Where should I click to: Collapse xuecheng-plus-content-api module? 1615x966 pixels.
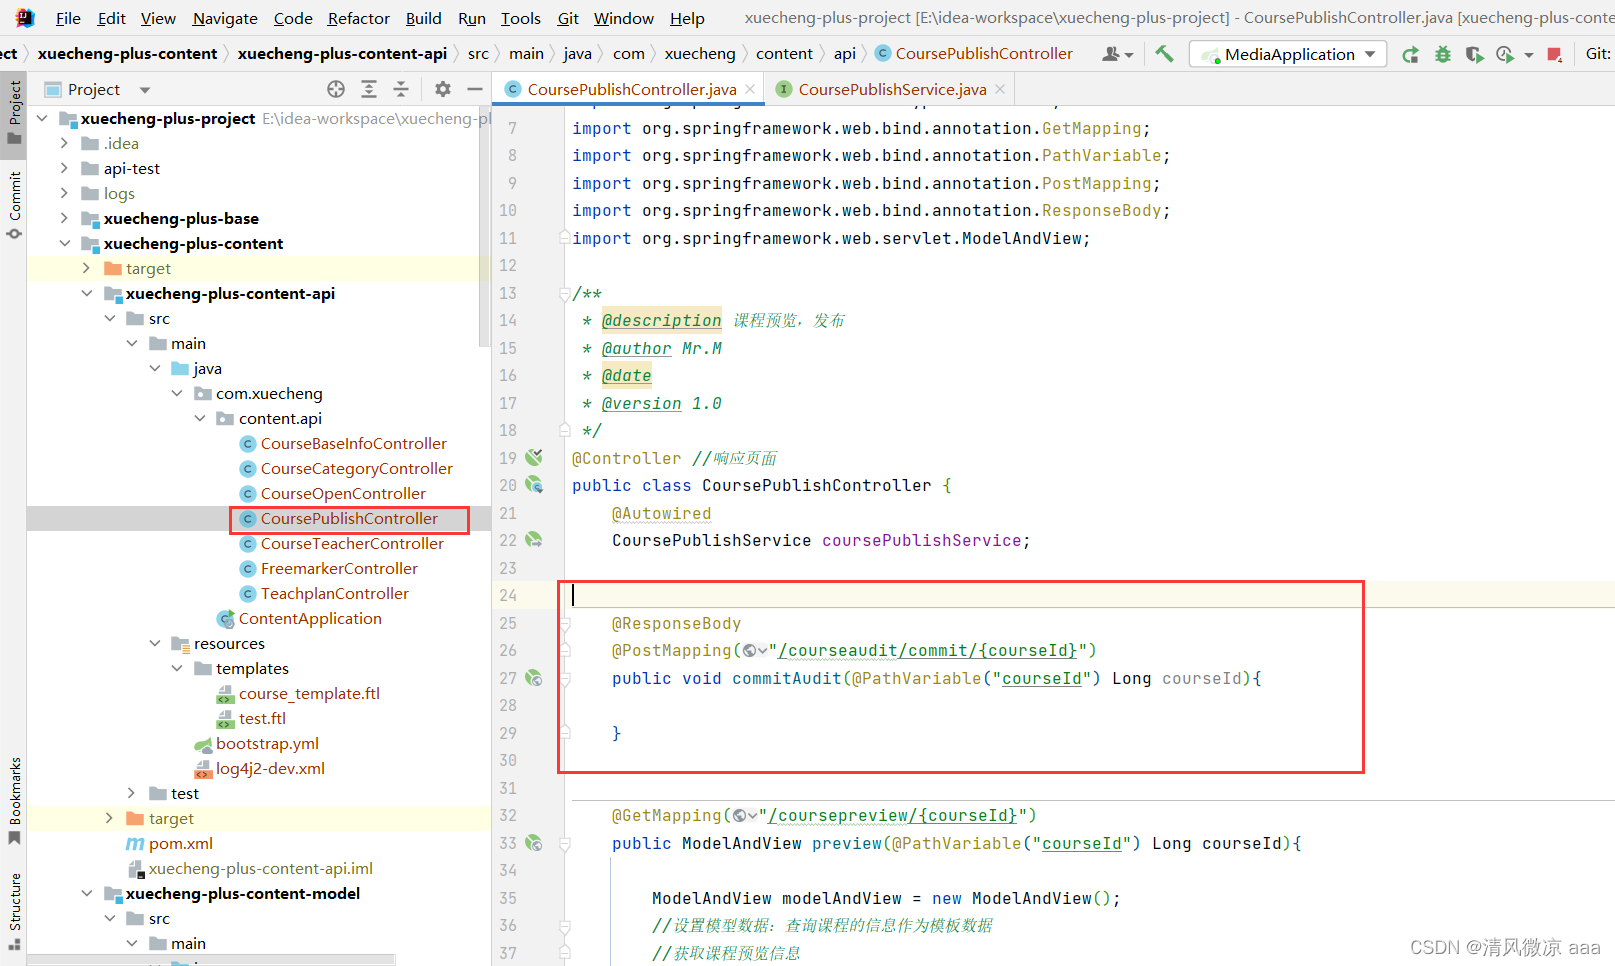(x=87, y=293)
